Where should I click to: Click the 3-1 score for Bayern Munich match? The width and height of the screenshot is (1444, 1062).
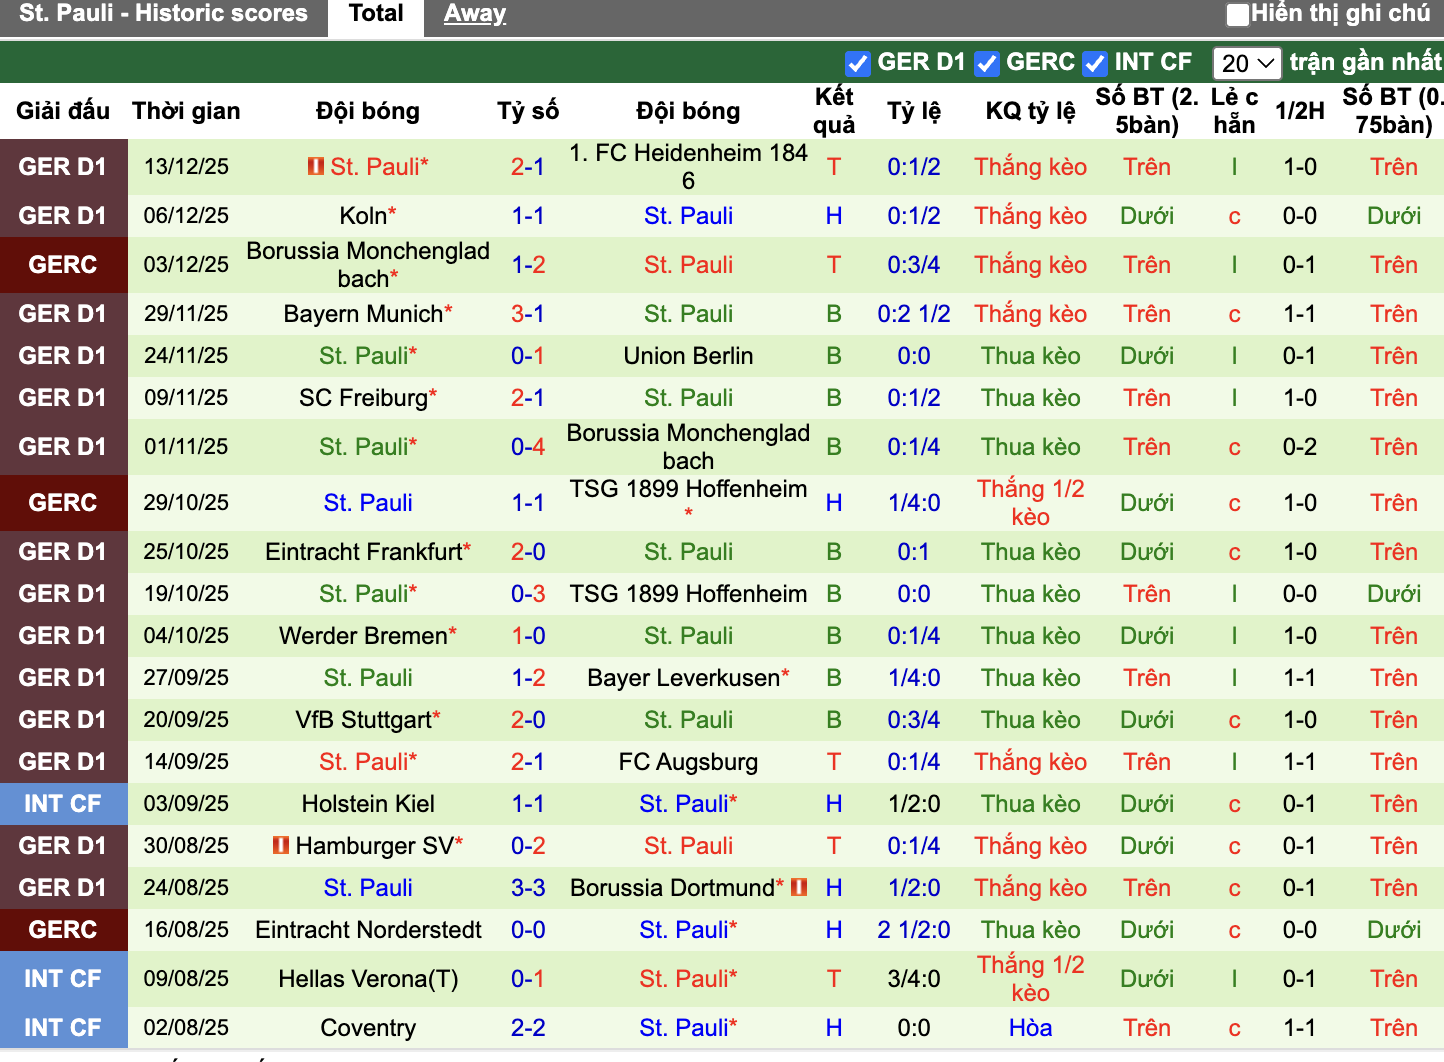(x=527, y=314)
